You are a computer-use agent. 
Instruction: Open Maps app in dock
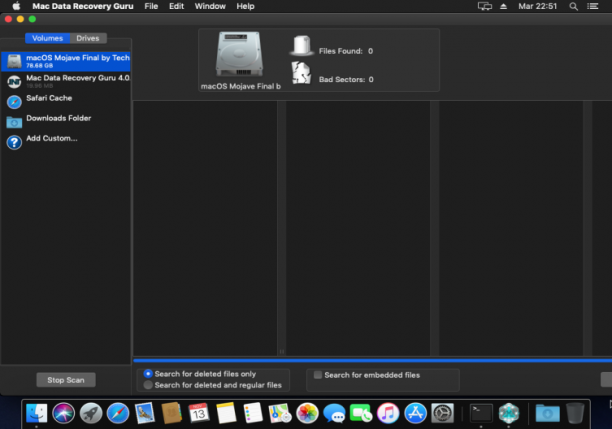tap(280, 413)
